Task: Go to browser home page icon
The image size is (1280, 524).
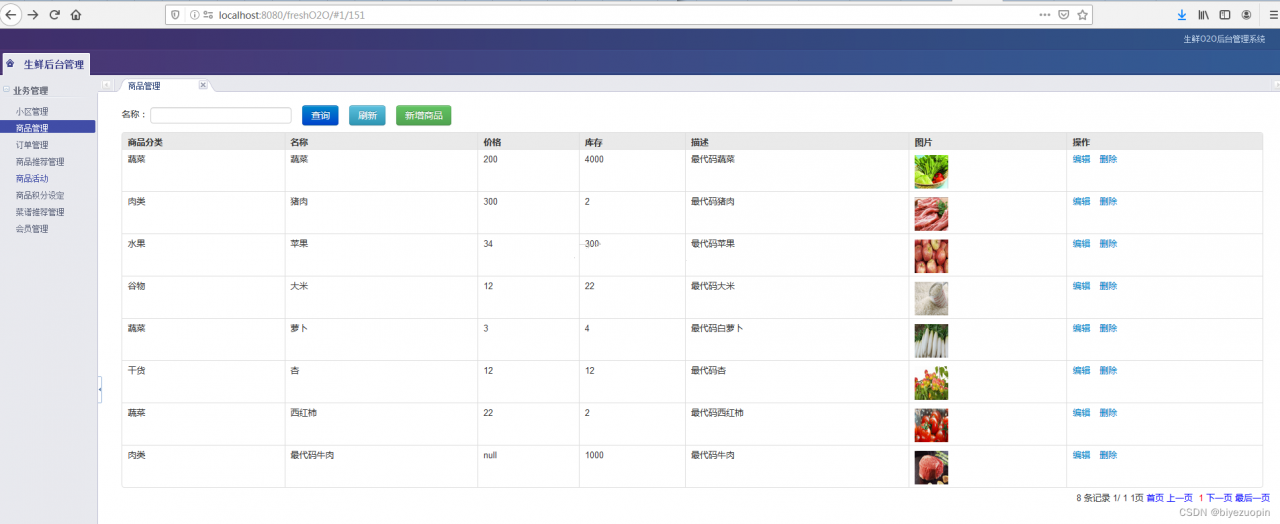Action: (x=76, y=15)
